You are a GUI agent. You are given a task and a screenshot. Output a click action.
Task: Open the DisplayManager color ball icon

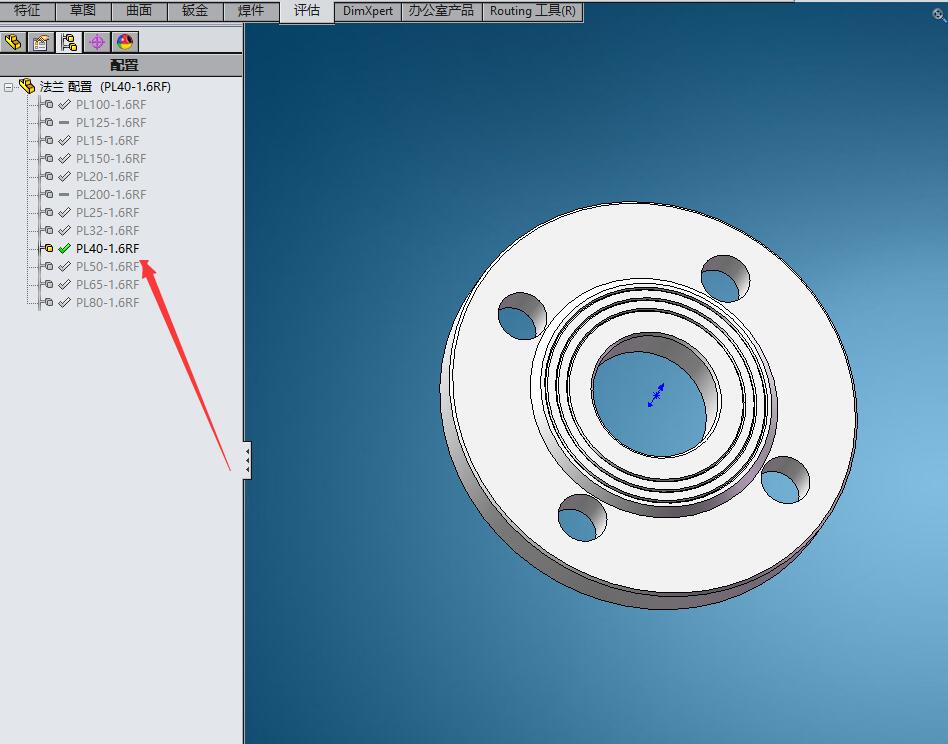click(x=125, y=42)
